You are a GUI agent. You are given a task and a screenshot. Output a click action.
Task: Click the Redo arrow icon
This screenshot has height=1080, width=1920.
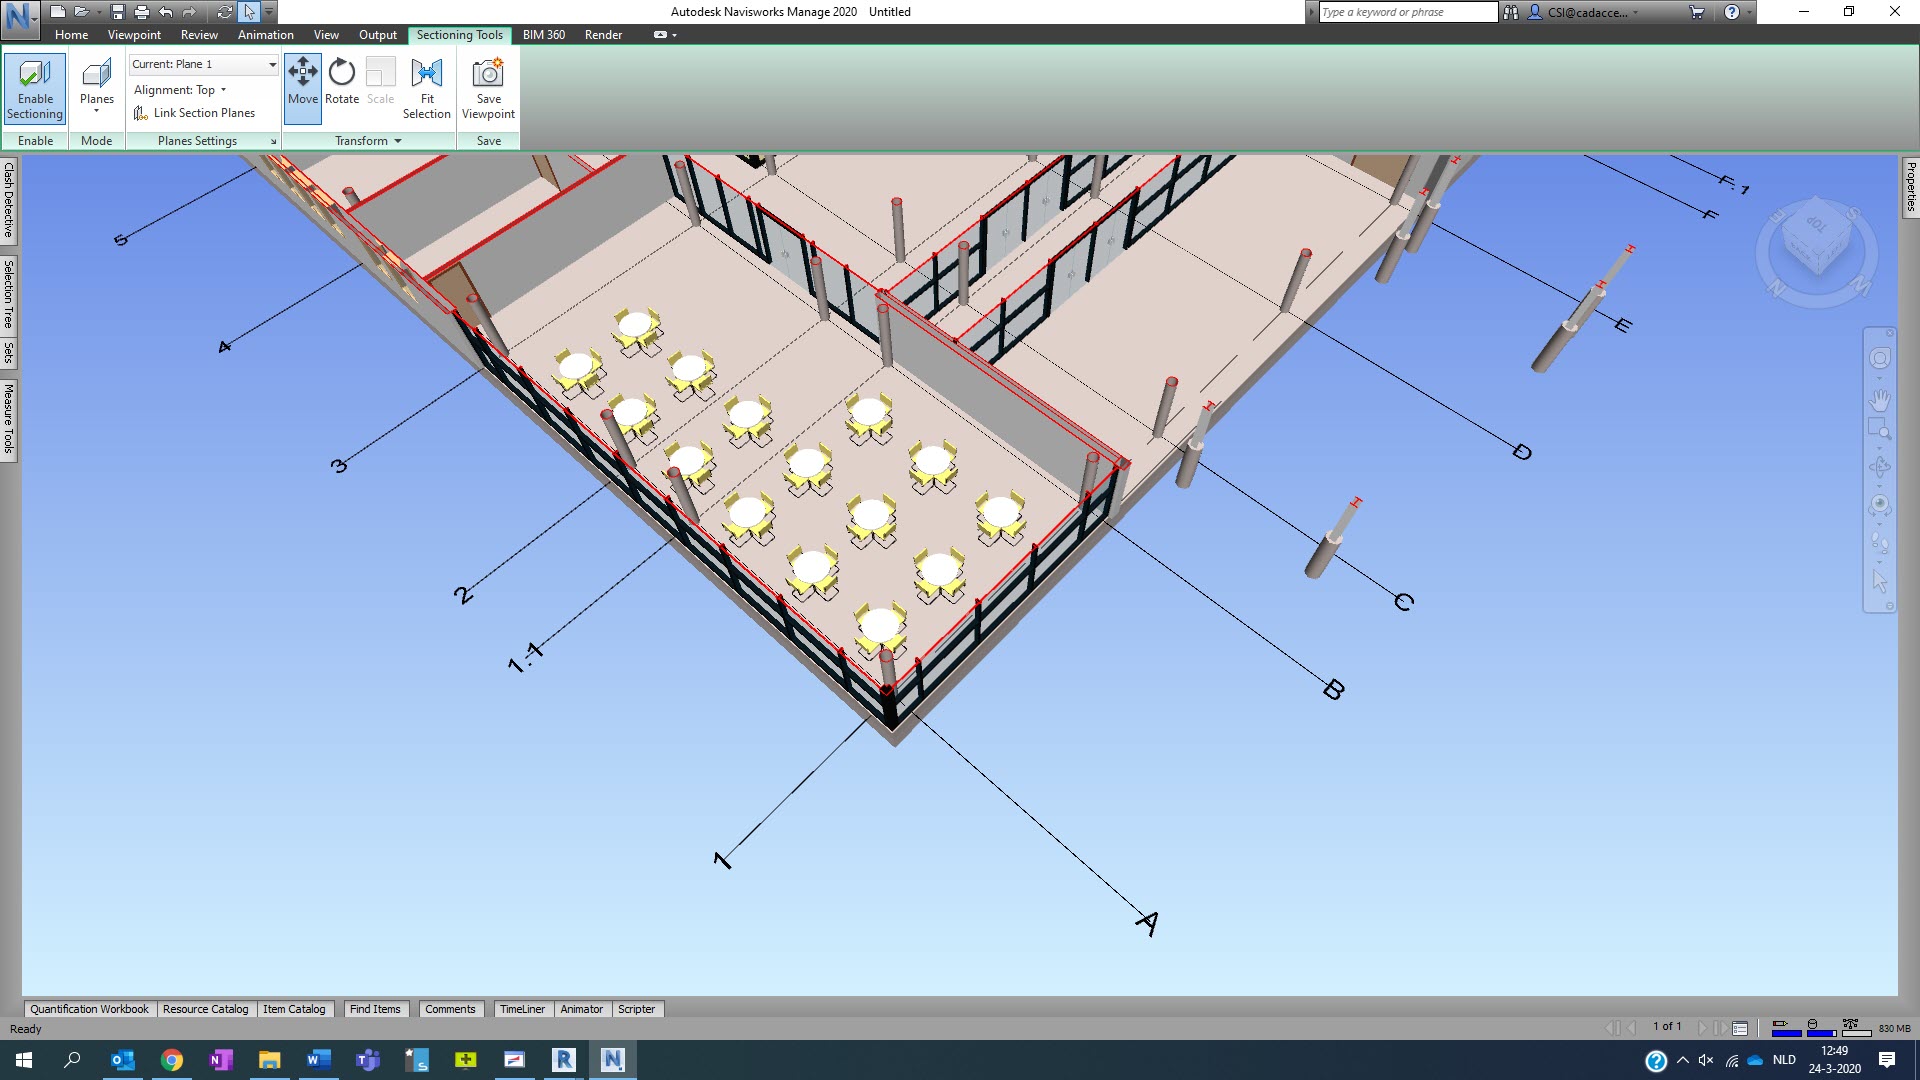[189, 12]
